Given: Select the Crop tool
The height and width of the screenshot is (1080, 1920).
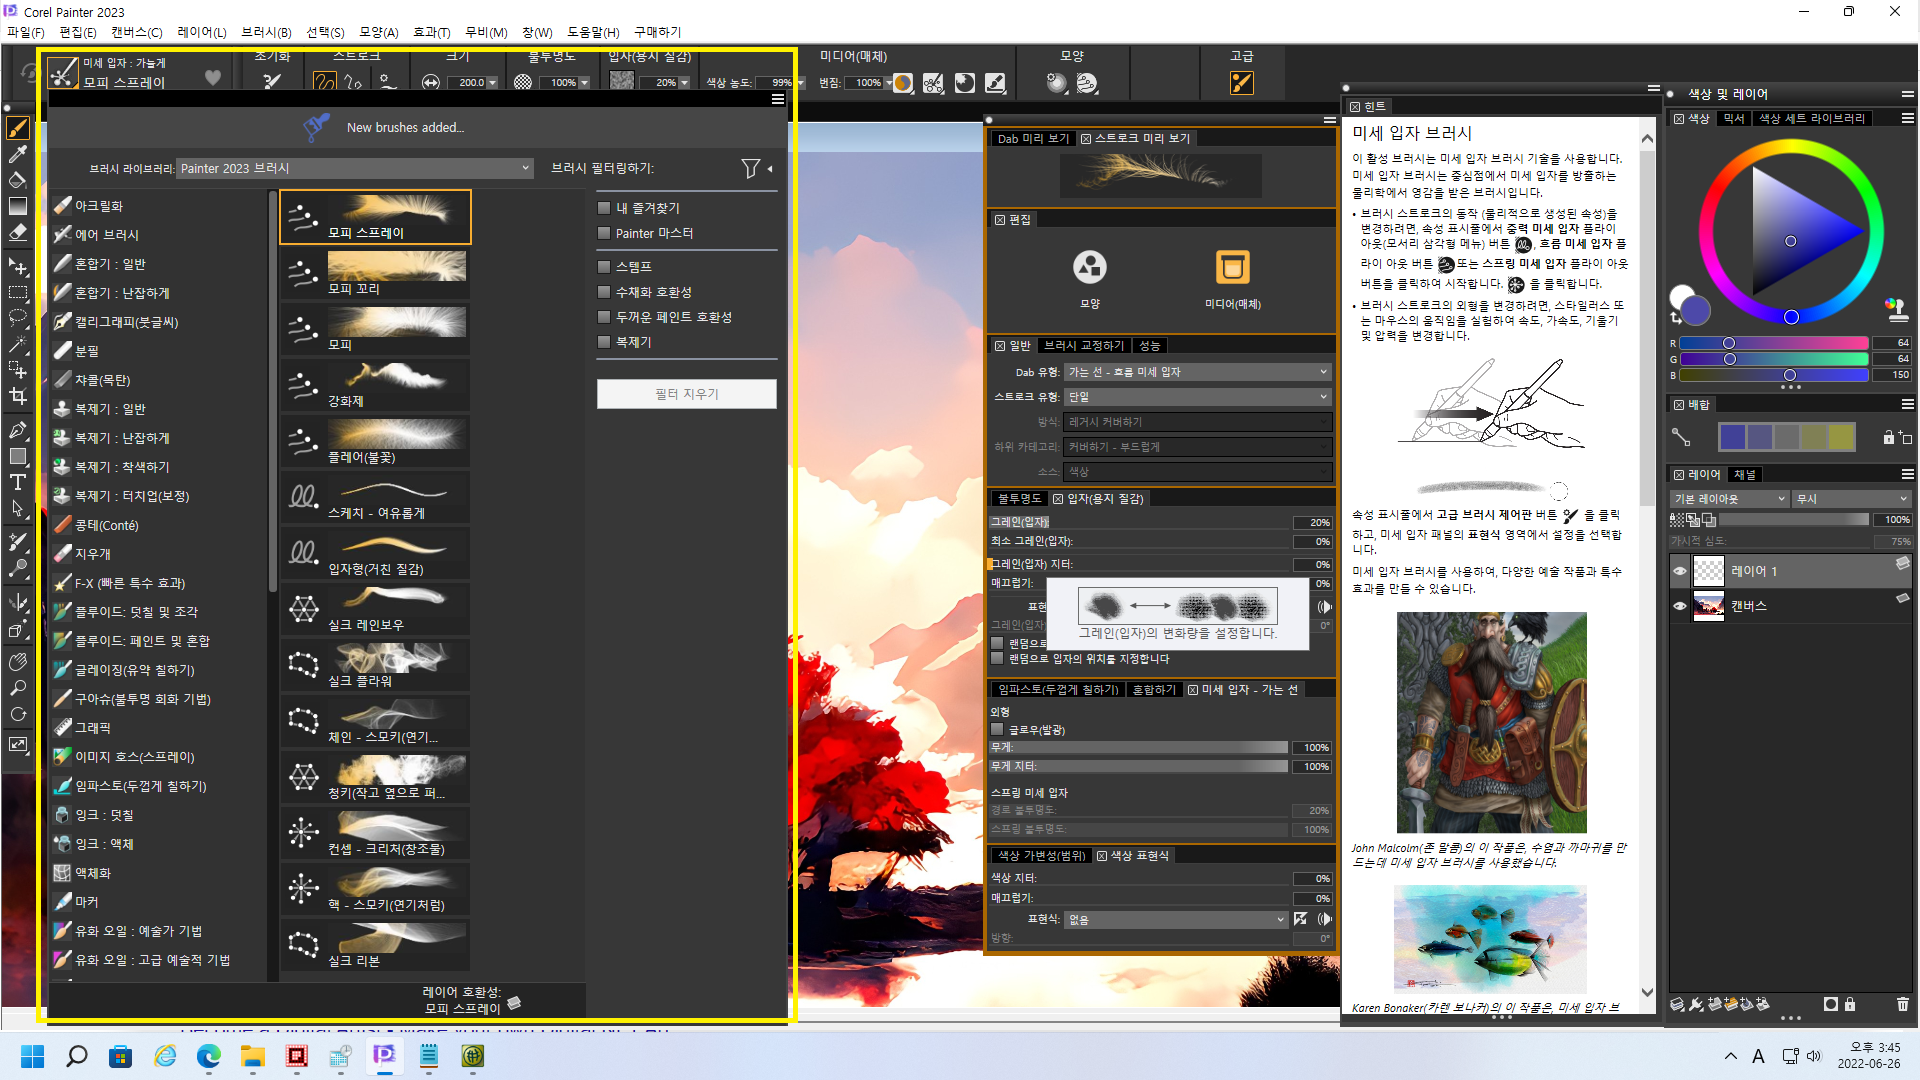Looking at the screenshot, I should [17, 396].
